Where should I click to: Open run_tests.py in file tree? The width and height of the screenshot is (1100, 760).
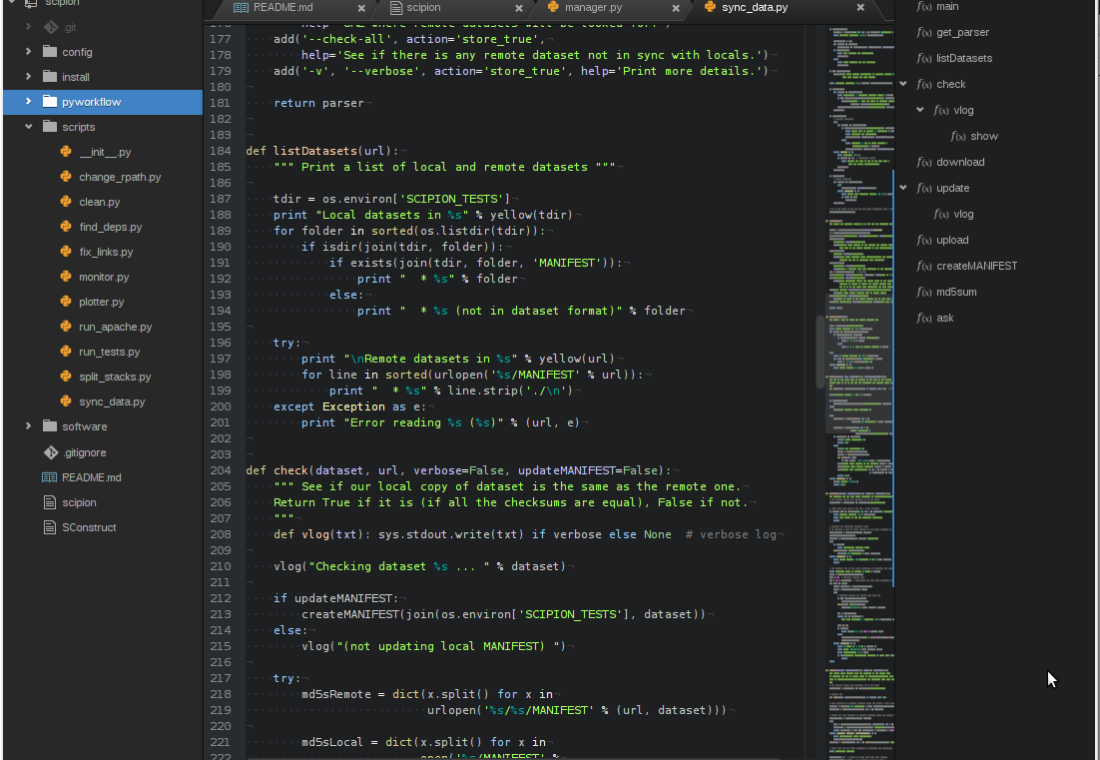point(109,352)
